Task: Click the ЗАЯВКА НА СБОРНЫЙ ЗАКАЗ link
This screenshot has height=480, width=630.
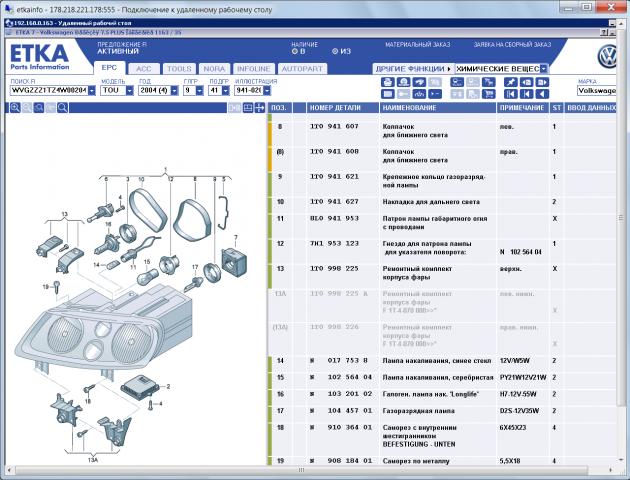Action: coord(512,45)
